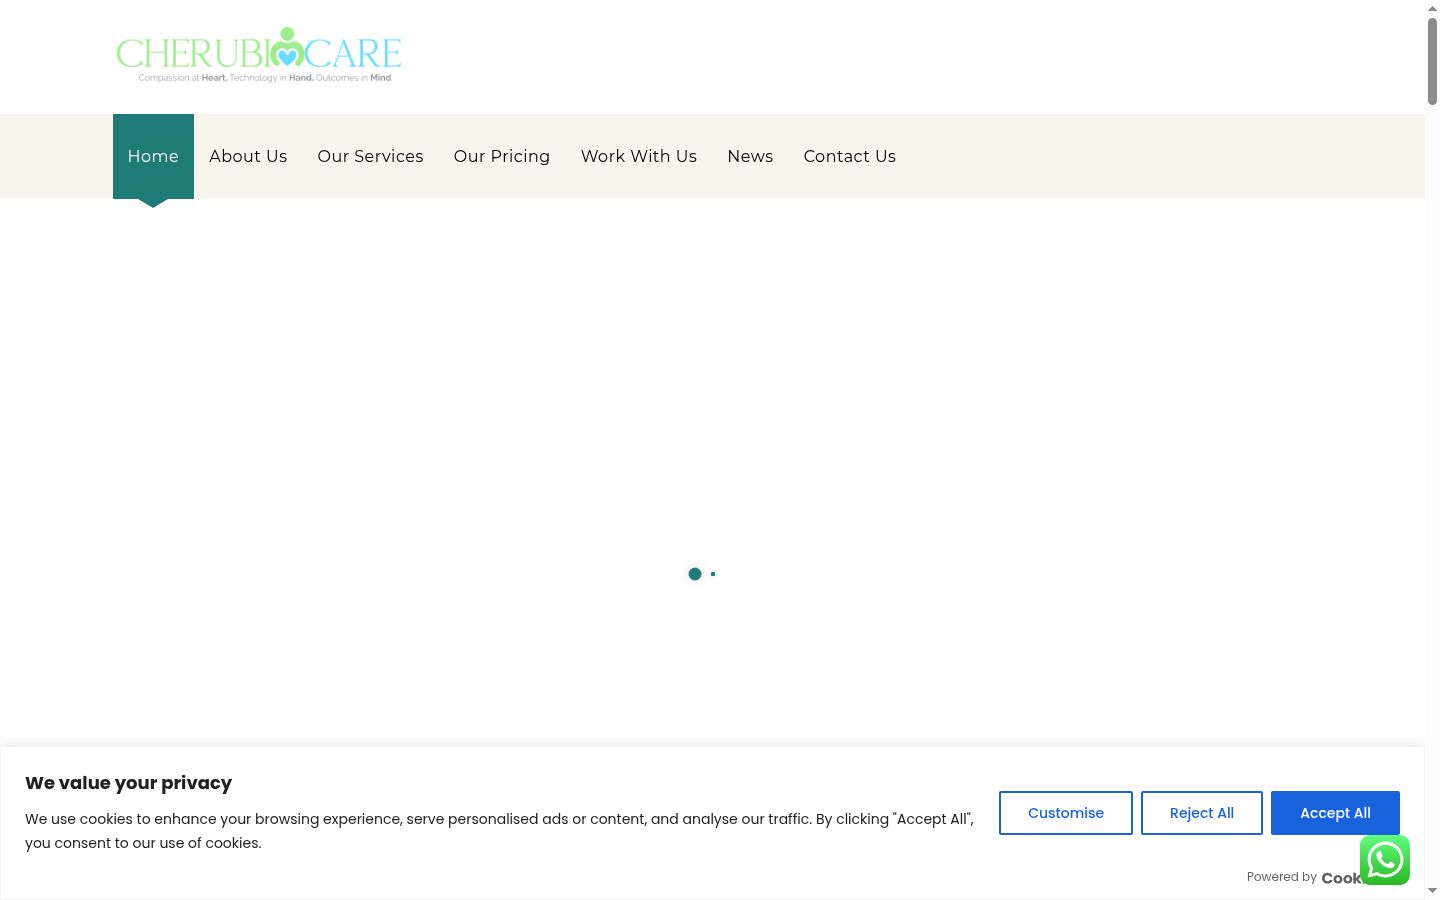Customise cookie preferences
1440x900 pixels.
(1066, 813)
